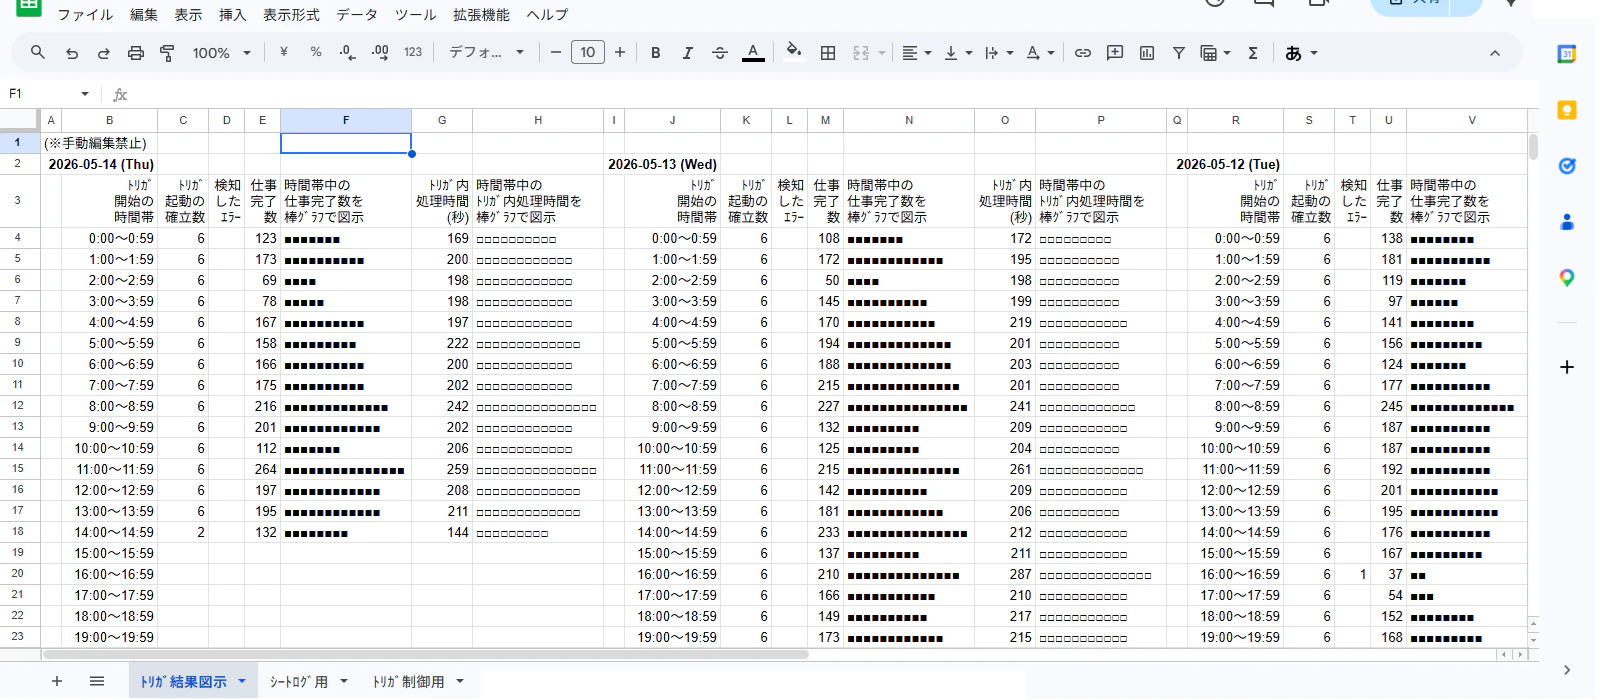Click the name box showing F1
The width and height of the screenshot is (1600, 700).
40,94
